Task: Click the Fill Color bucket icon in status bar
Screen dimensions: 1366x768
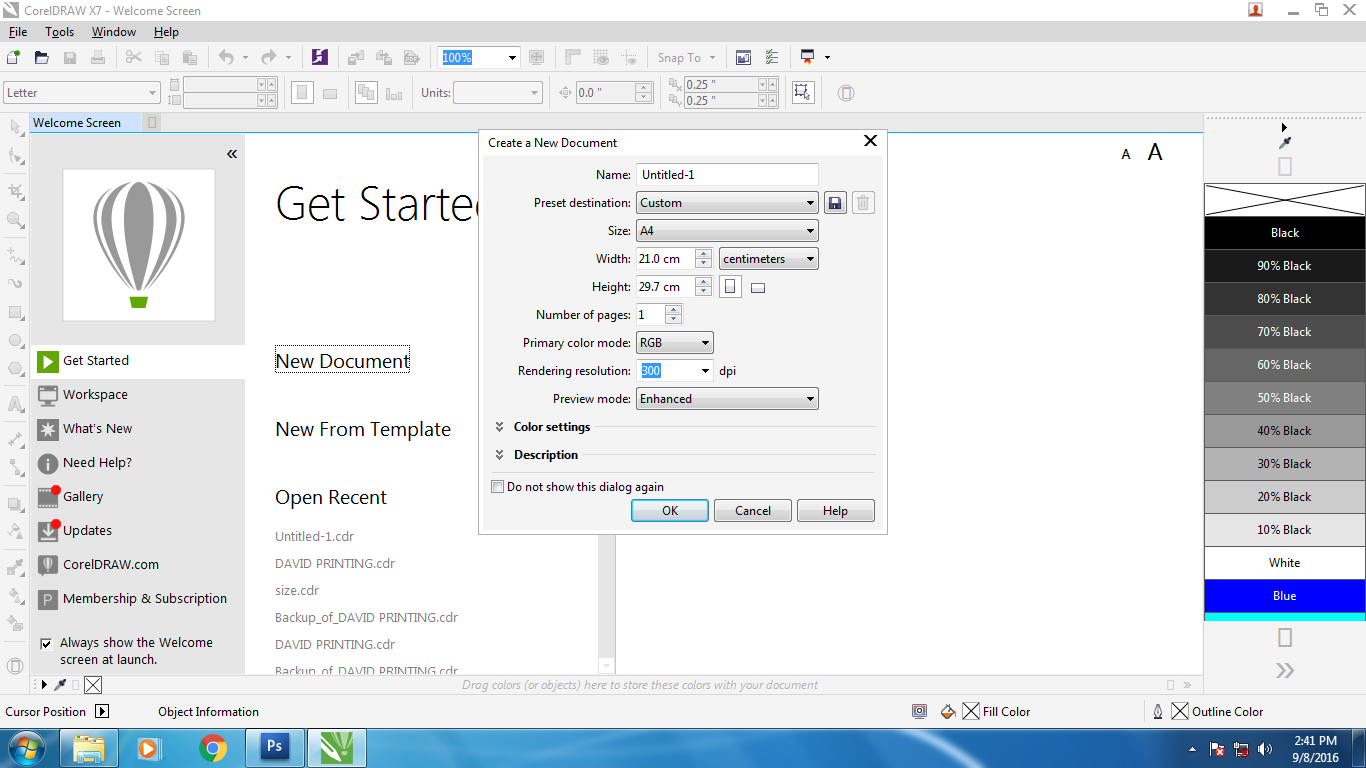Action: [x=948, y=712]
